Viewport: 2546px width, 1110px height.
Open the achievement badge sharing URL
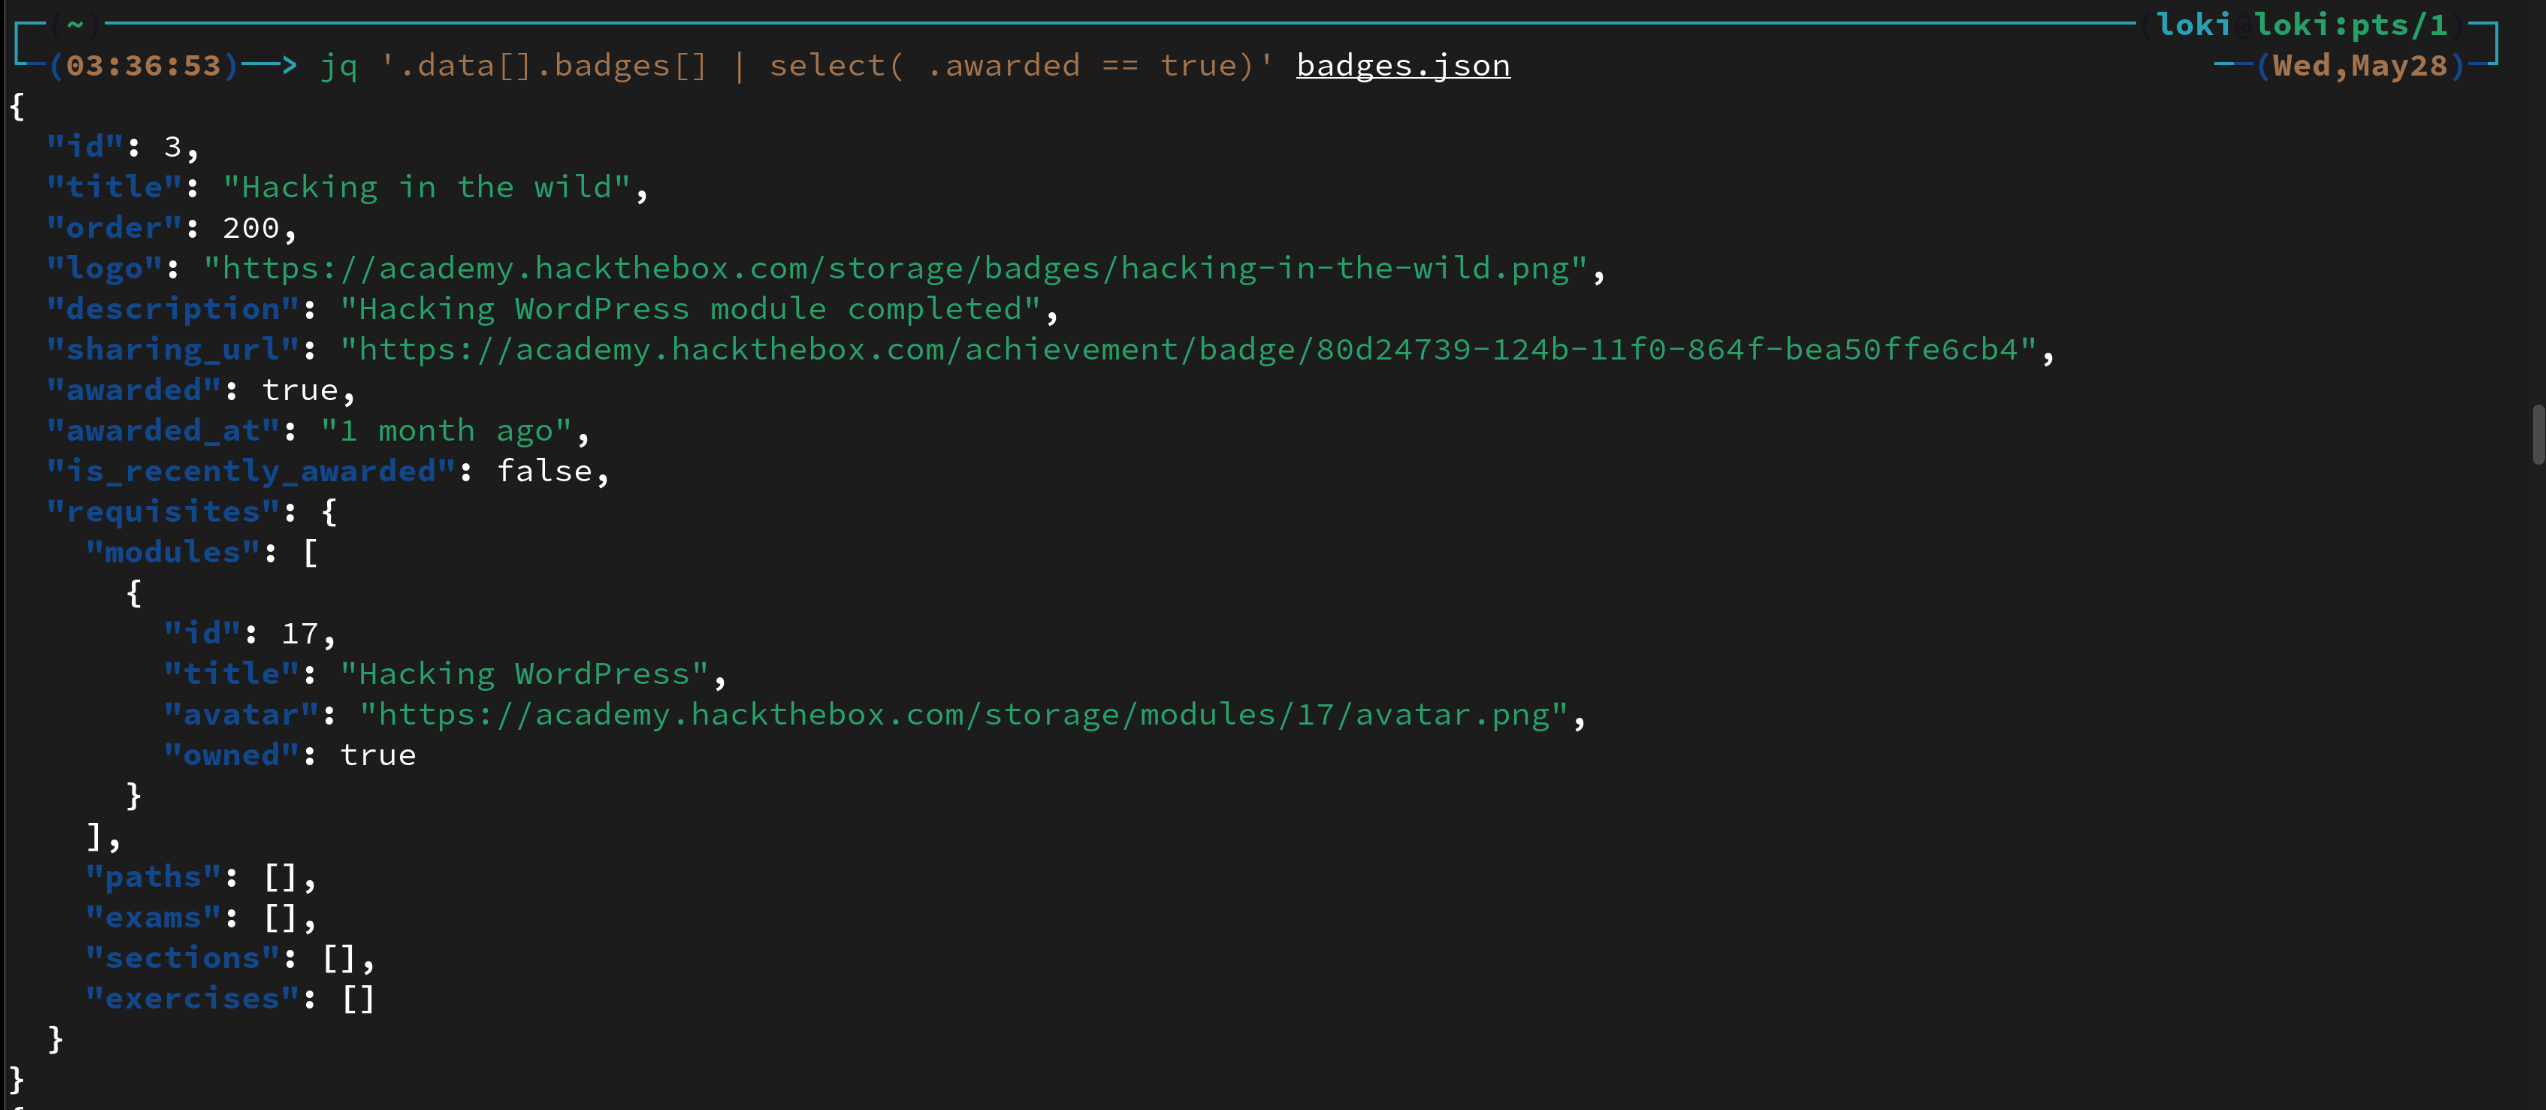click(x=1188, y=350)
